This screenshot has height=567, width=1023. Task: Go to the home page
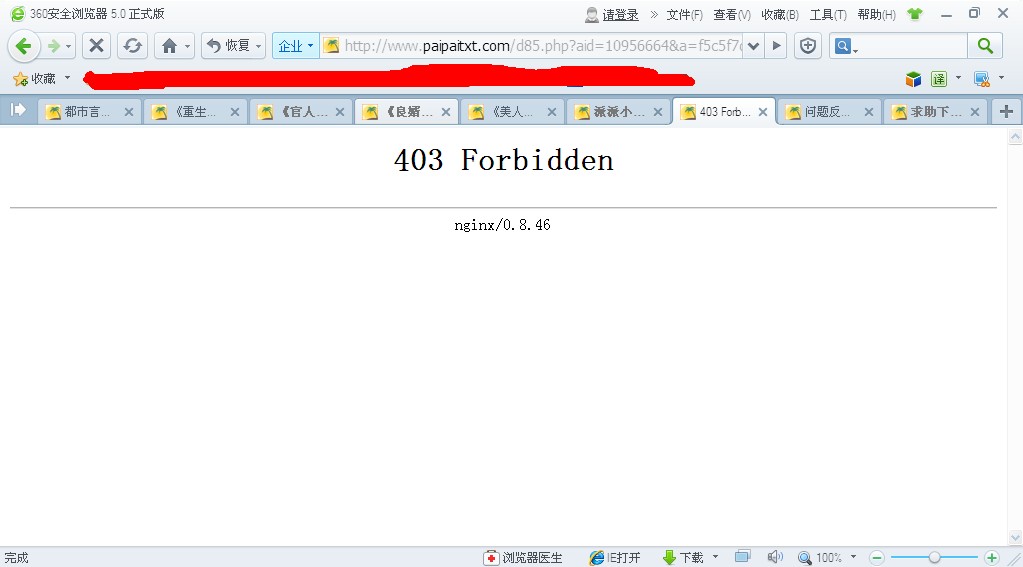[x=169, y=46]
